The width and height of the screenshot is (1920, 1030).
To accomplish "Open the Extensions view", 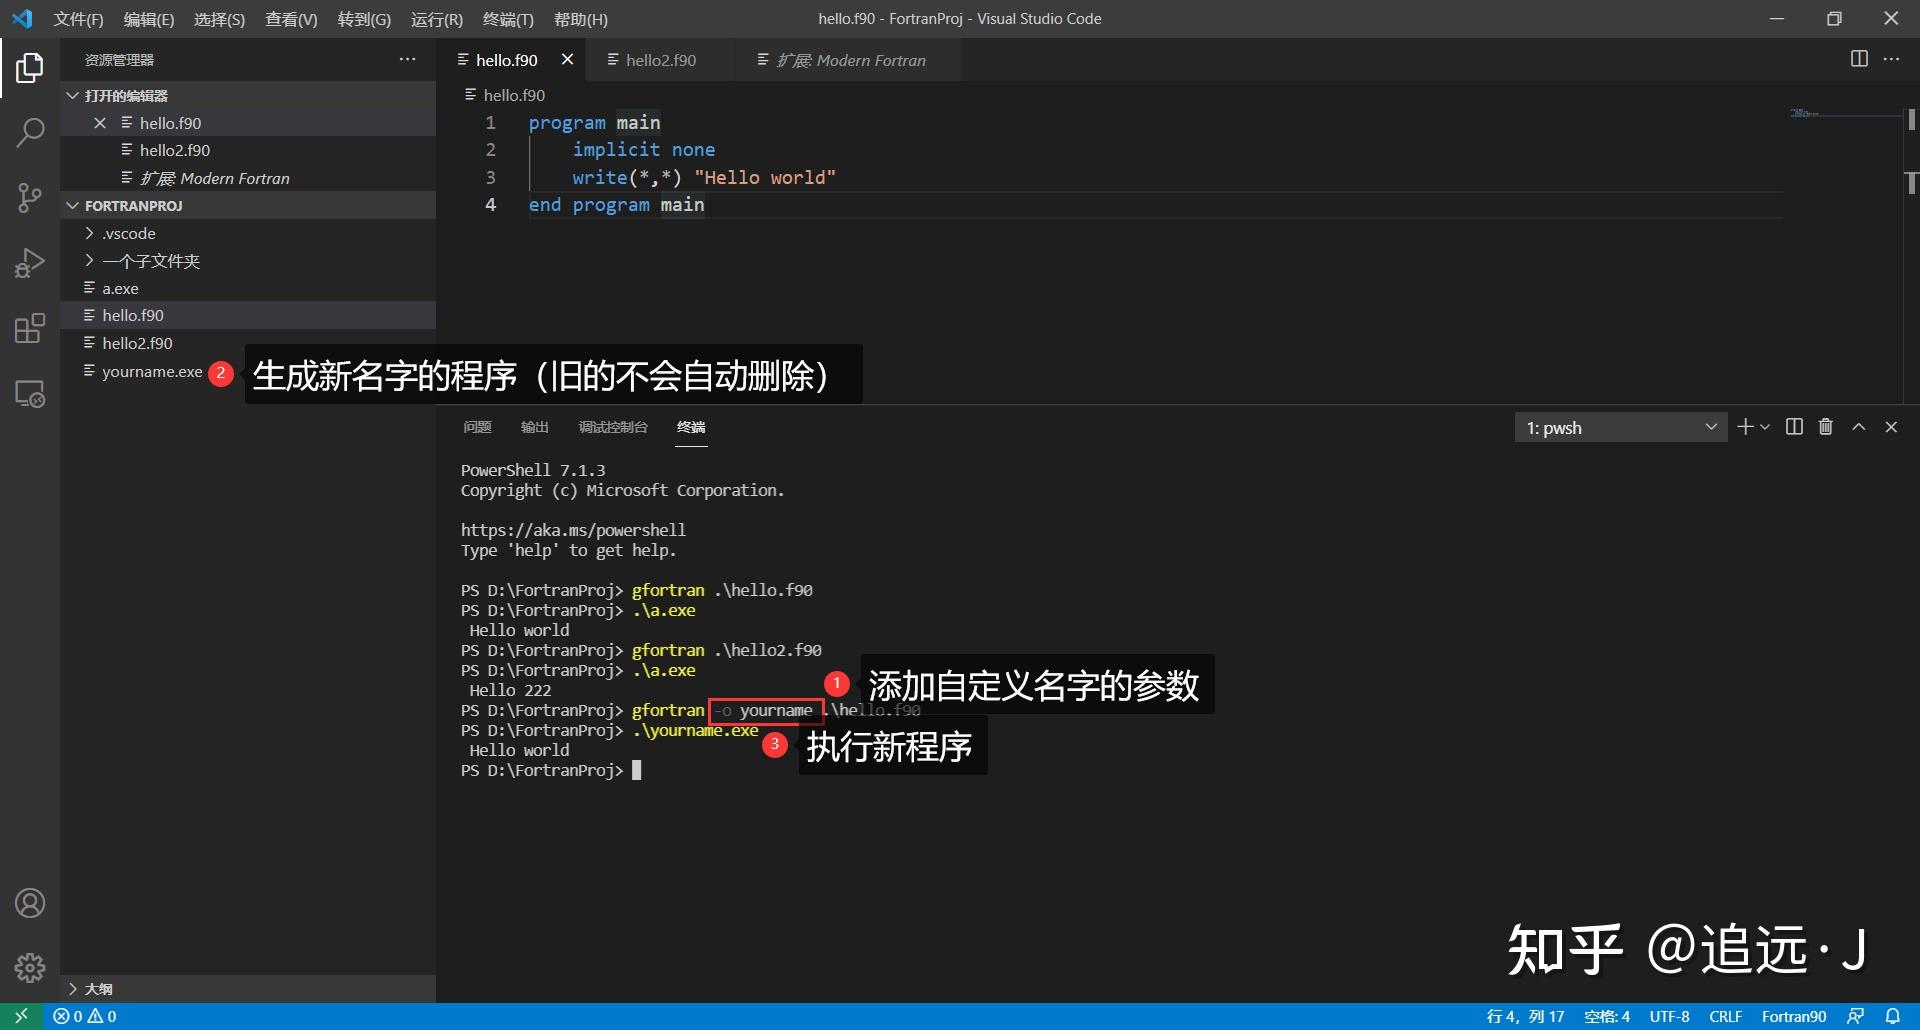I will tap(30, 328).
